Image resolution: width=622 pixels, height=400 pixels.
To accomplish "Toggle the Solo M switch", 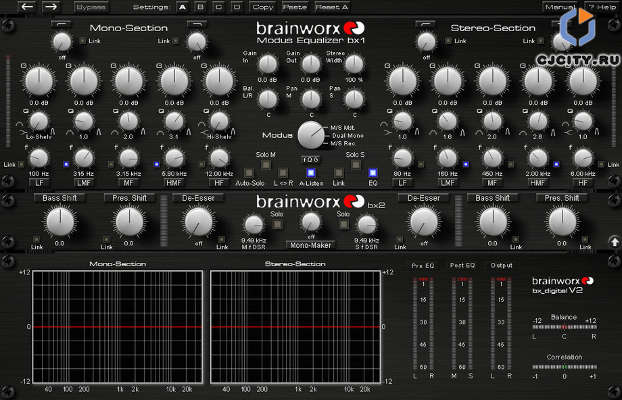I will click(266, 164).
